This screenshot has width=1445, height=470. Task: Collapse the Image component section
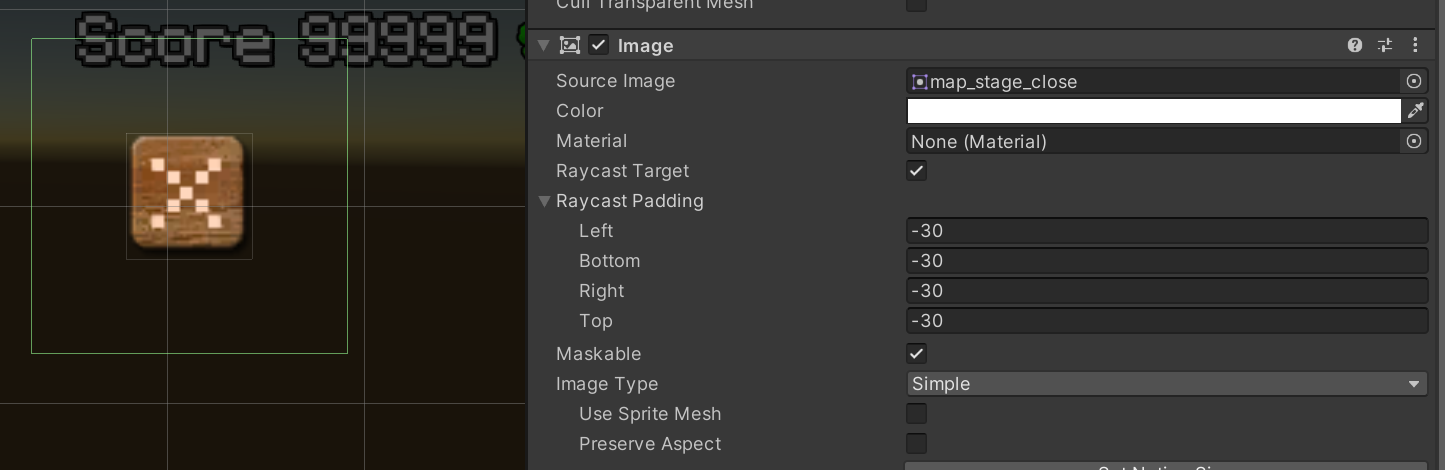tap(543, 45)
